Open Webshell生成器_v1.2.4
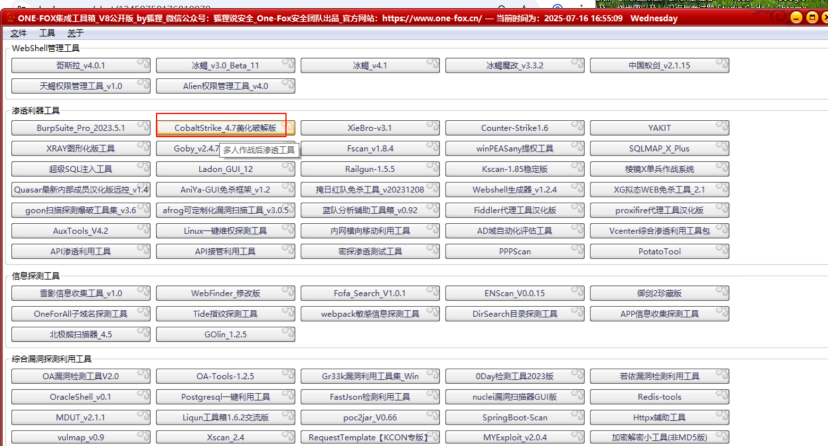The image size is (829, 446). 515,190
